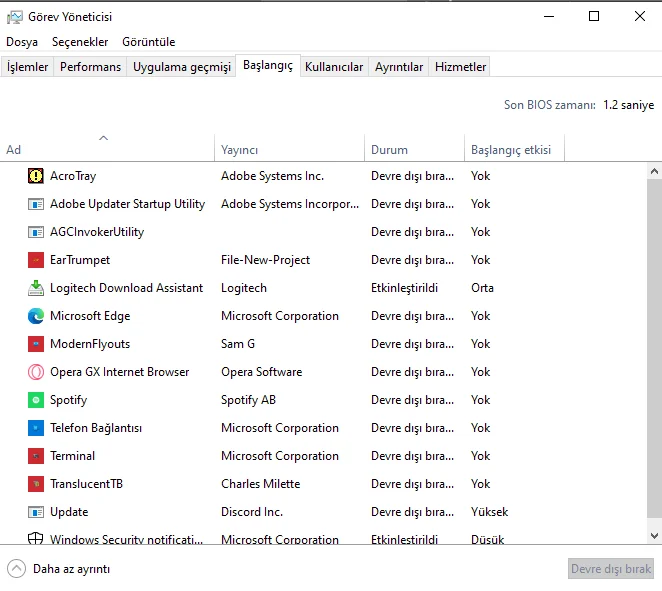Screen dimensions: 662x591
Task: Click the Orta startup impact value
Action: (x=482, y=287)
